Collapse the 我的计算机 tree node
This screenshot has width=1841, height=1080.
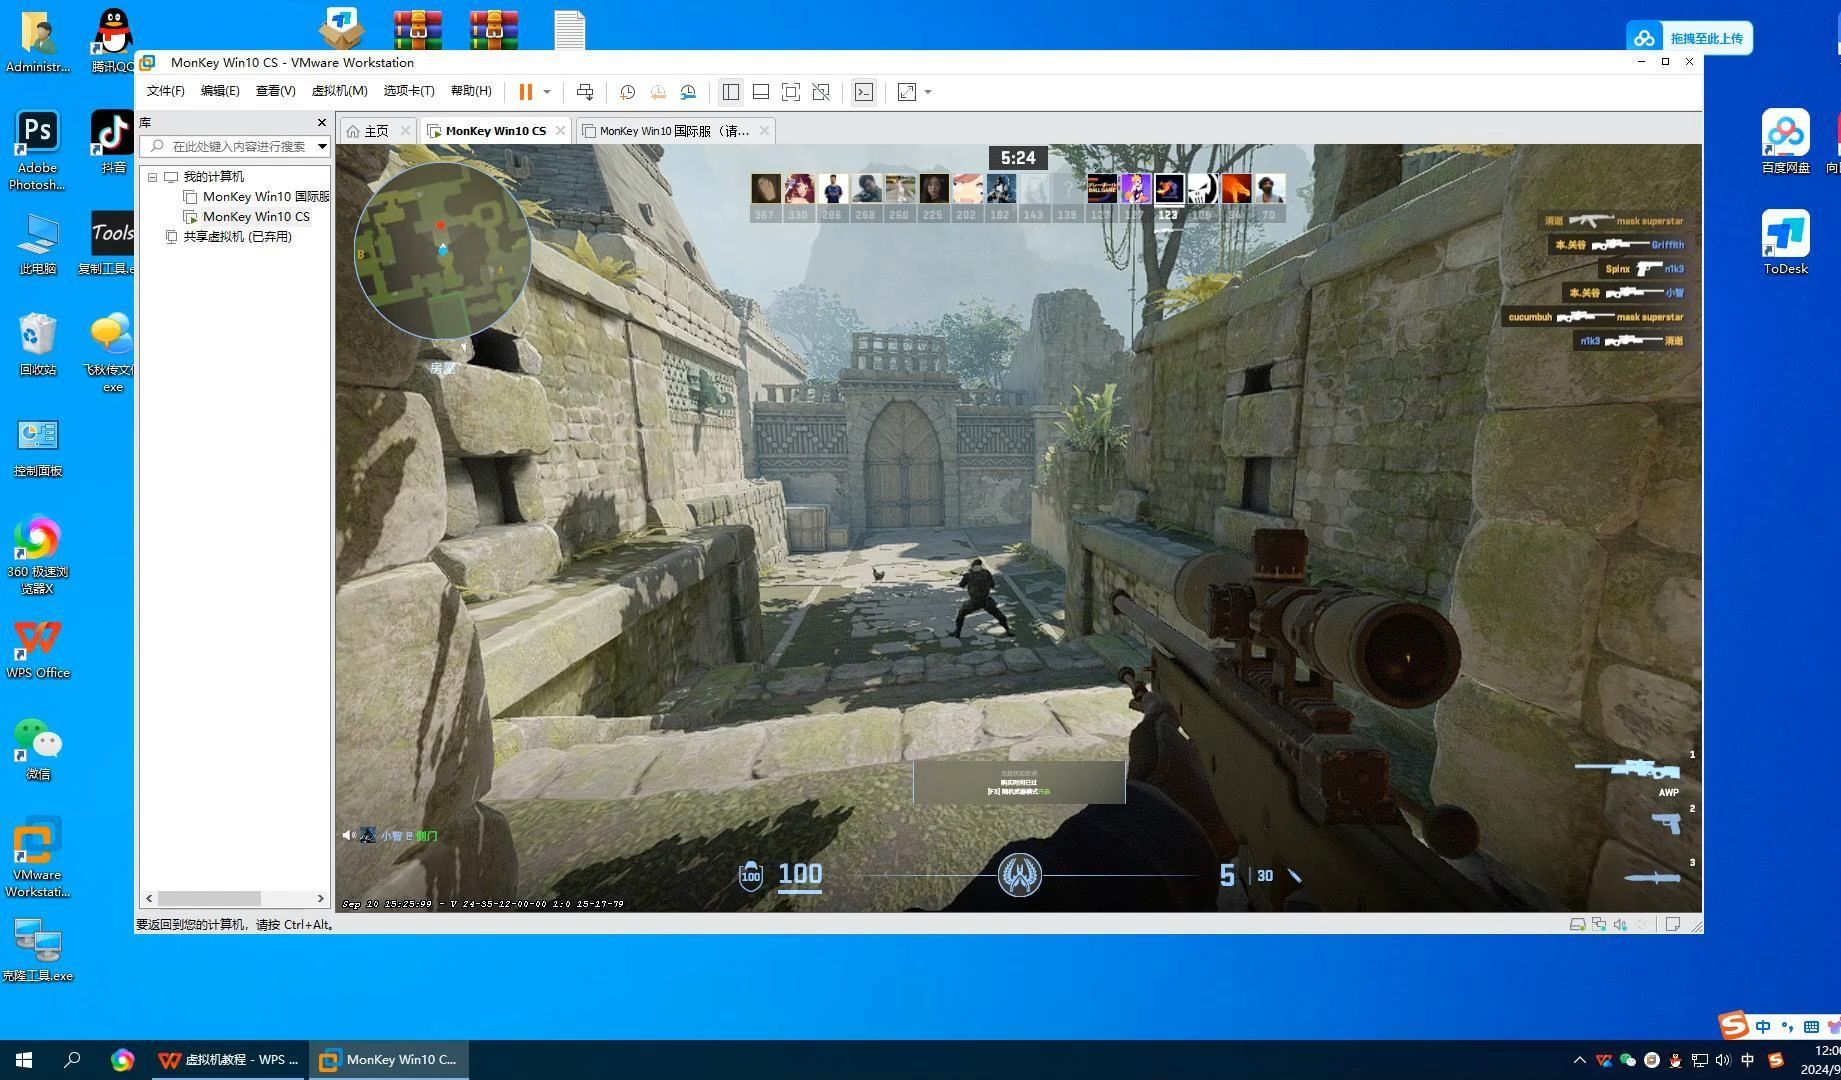[x=153, y=177]
